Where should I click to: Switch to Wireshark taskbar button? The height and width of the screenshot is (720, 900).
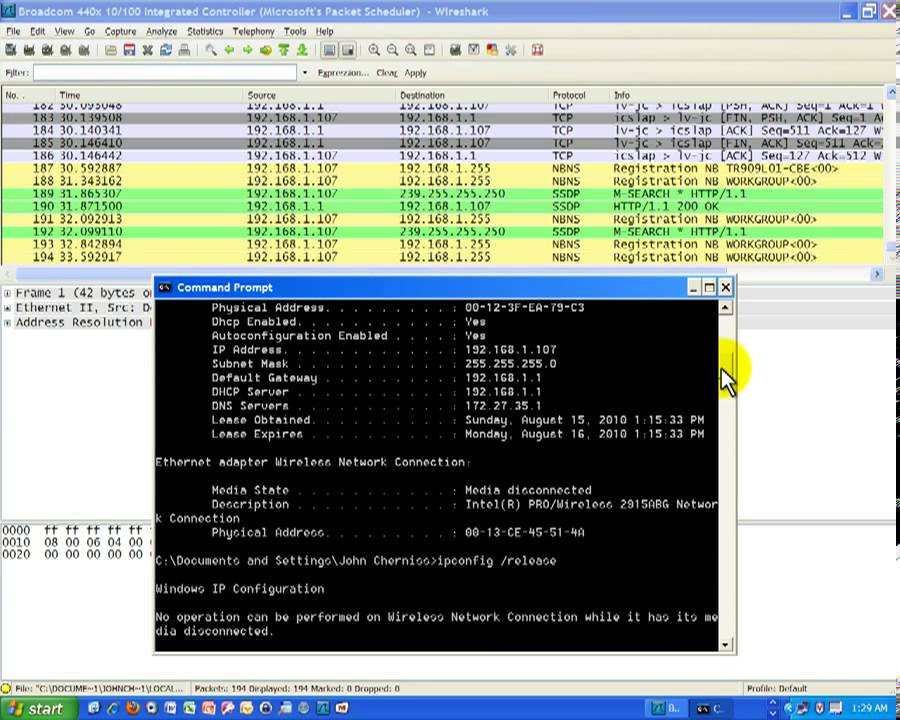(665, 709)
